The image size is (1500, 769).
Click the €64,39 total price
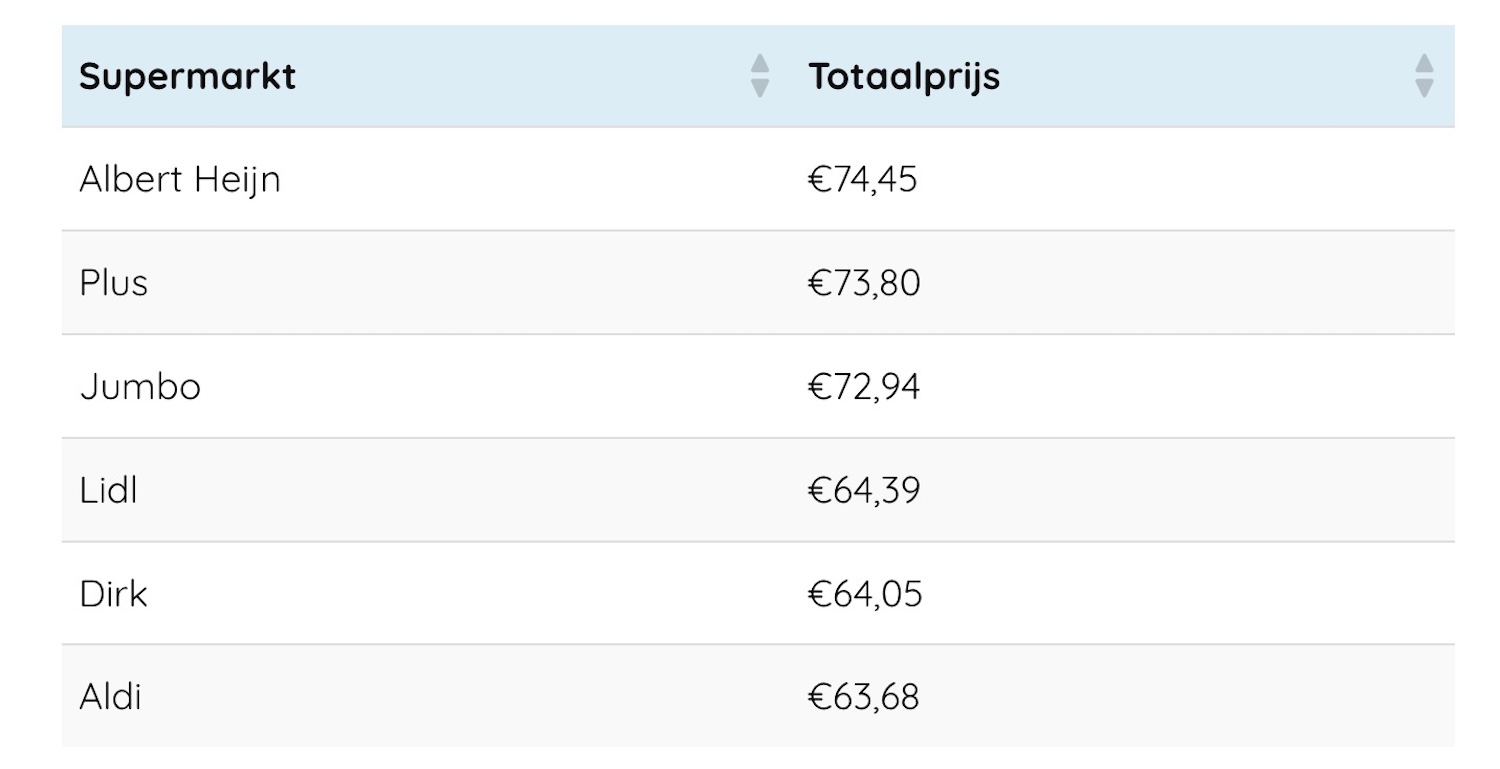pyautogui.click(x=864, y=490)
